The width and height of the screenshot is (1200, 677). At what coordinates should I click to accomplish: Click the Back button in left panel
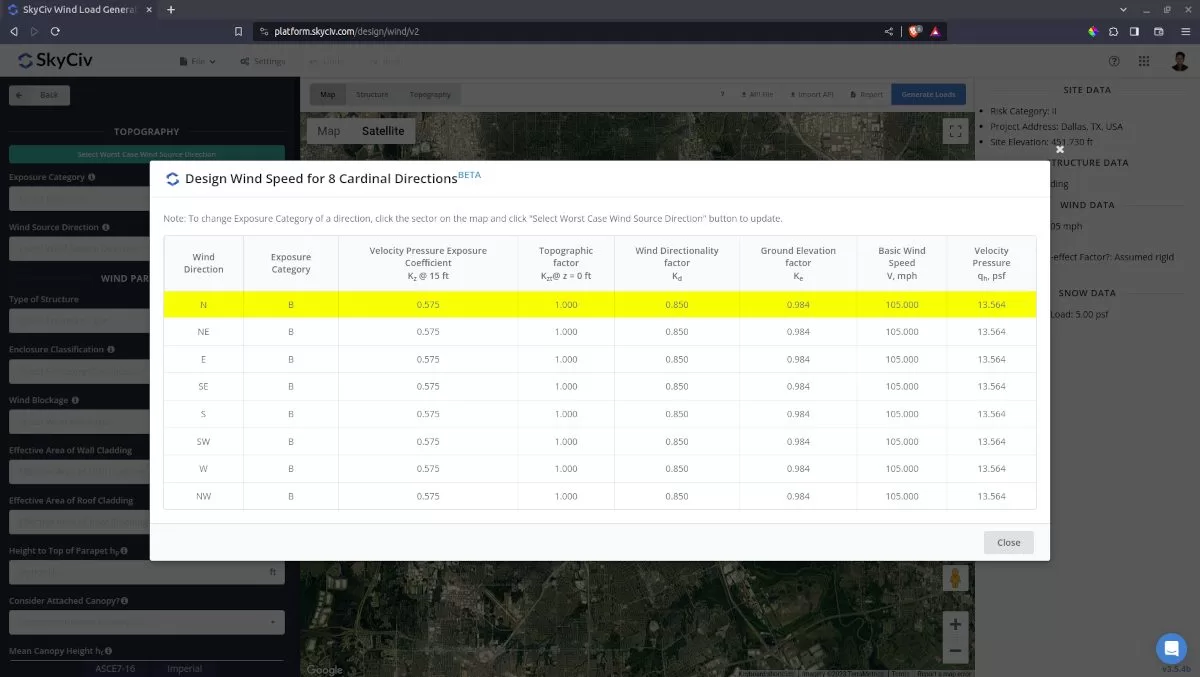(x=40, y=95)
